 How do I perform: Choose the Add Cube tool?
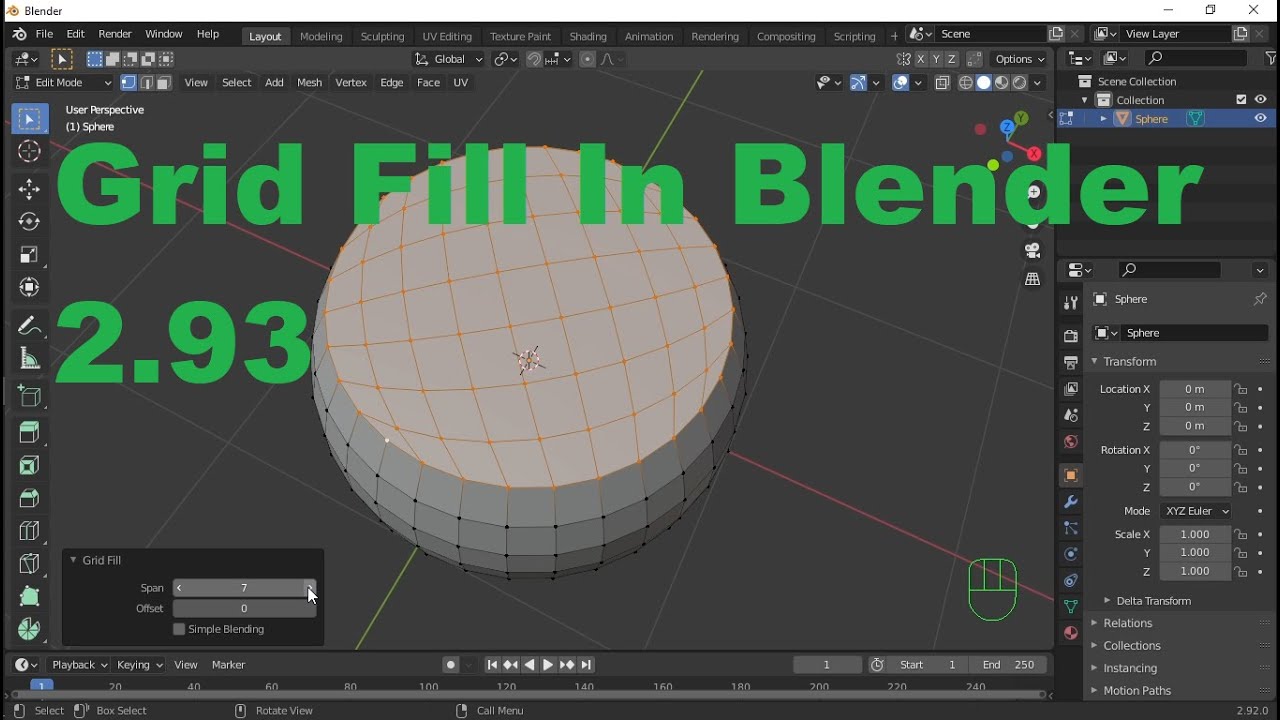click(x=29, y=396)
